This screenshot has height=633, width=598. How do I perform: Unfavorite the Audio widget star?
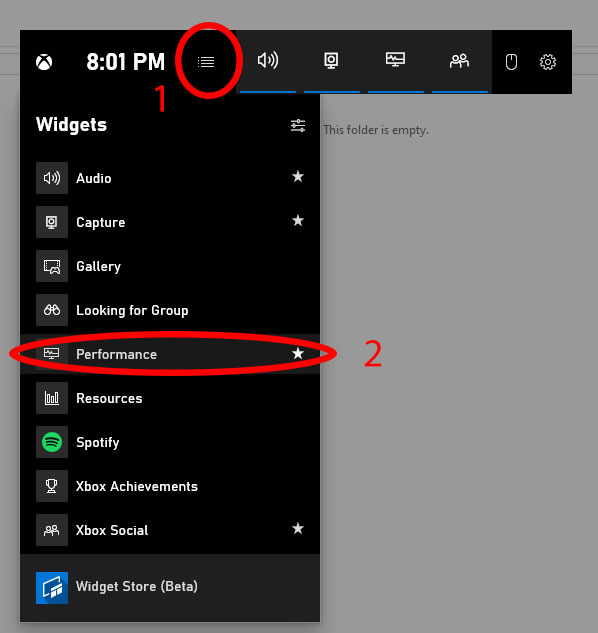point(298,176)
